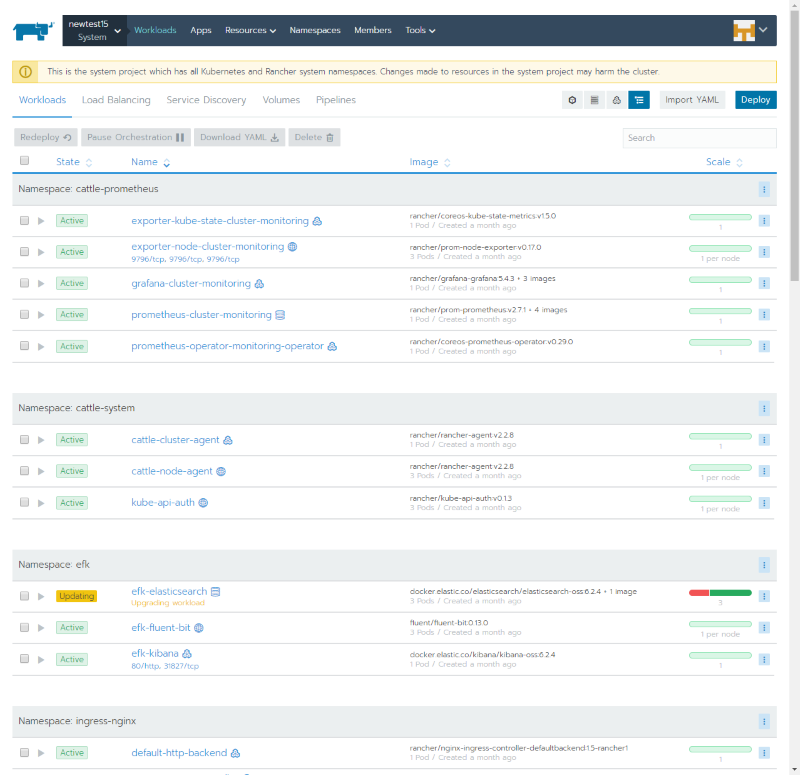
Task: Click the Redeploy button
Action: click(45, 137)
